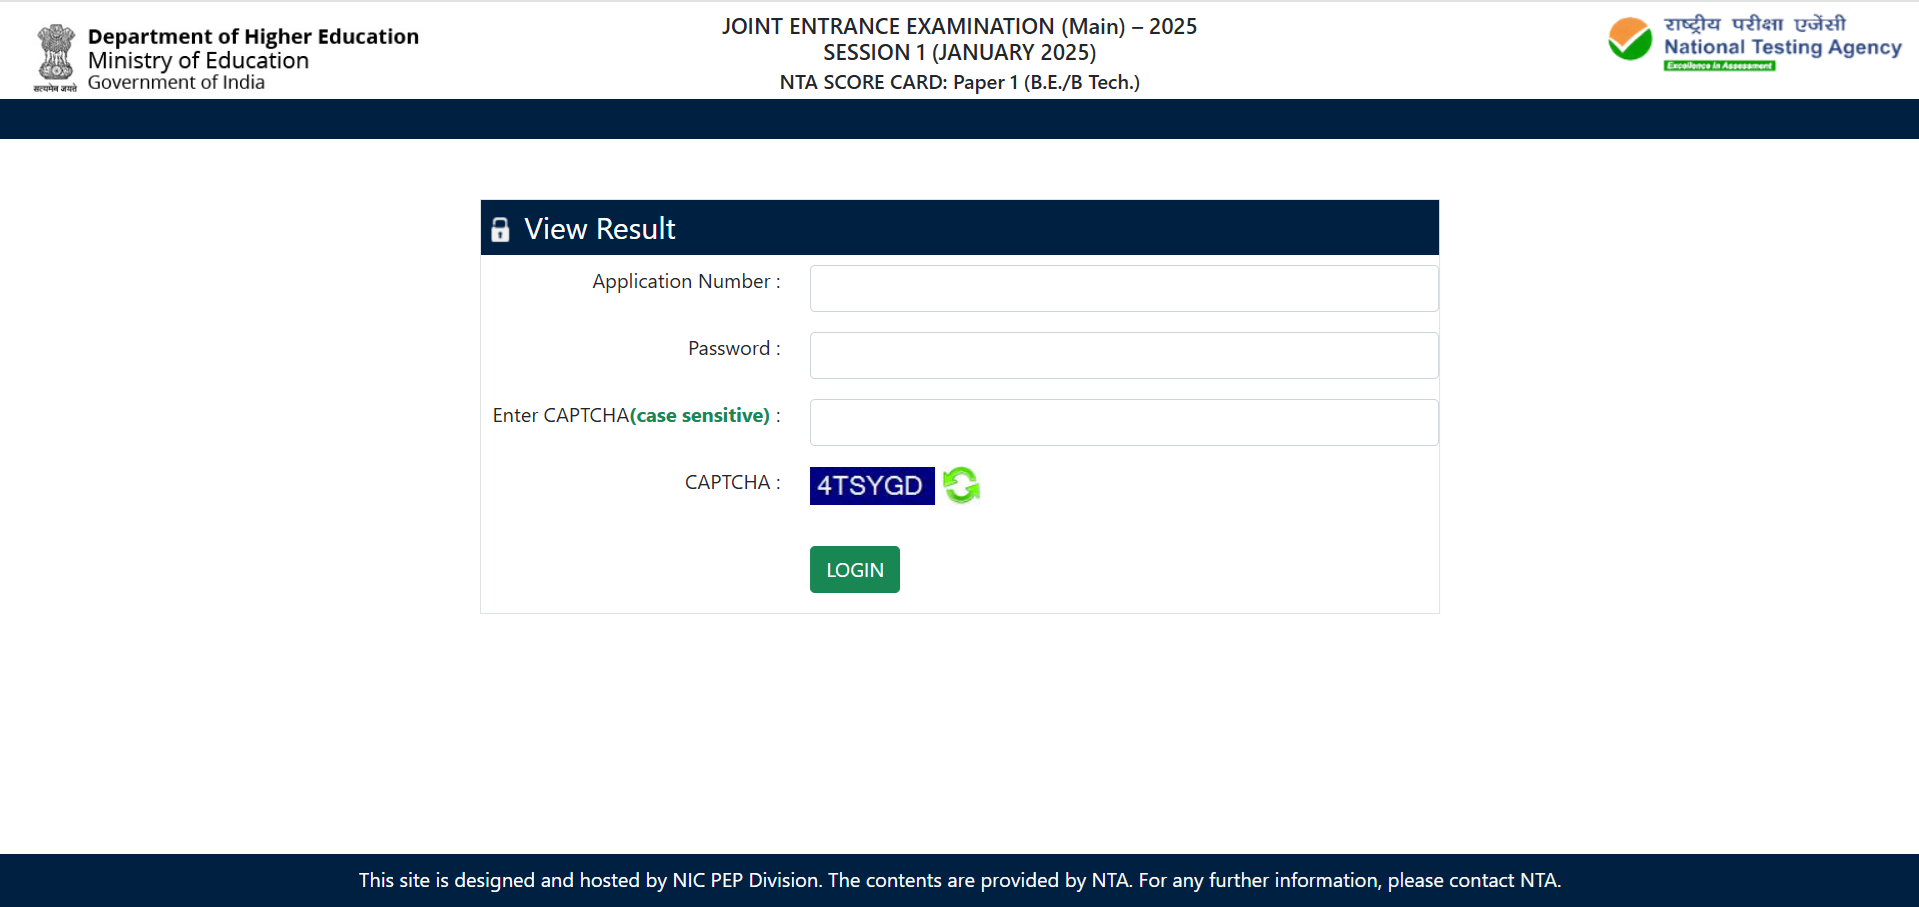Focus the Application Number input field

(1123, 289)
